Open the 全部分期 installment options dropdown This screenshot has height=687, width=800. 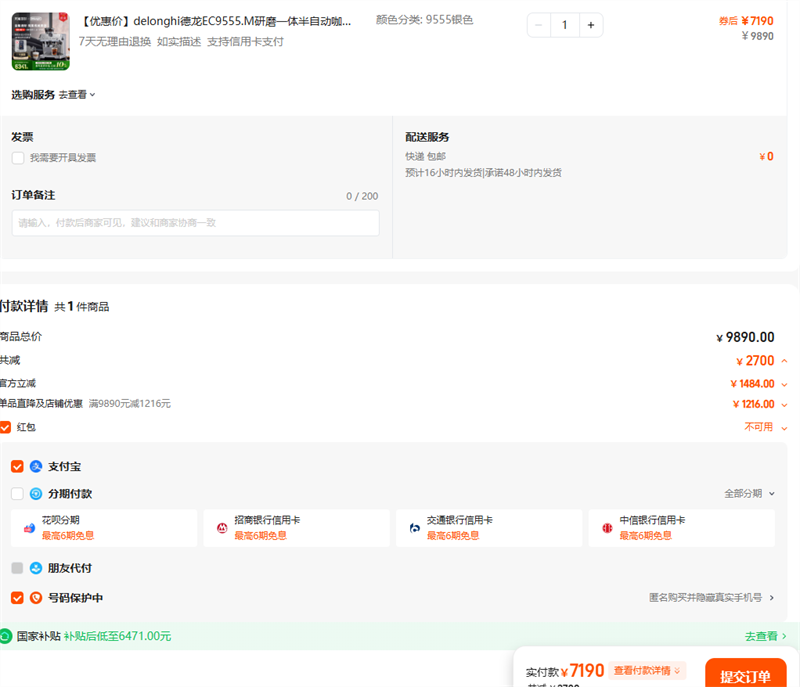[750, 494]
